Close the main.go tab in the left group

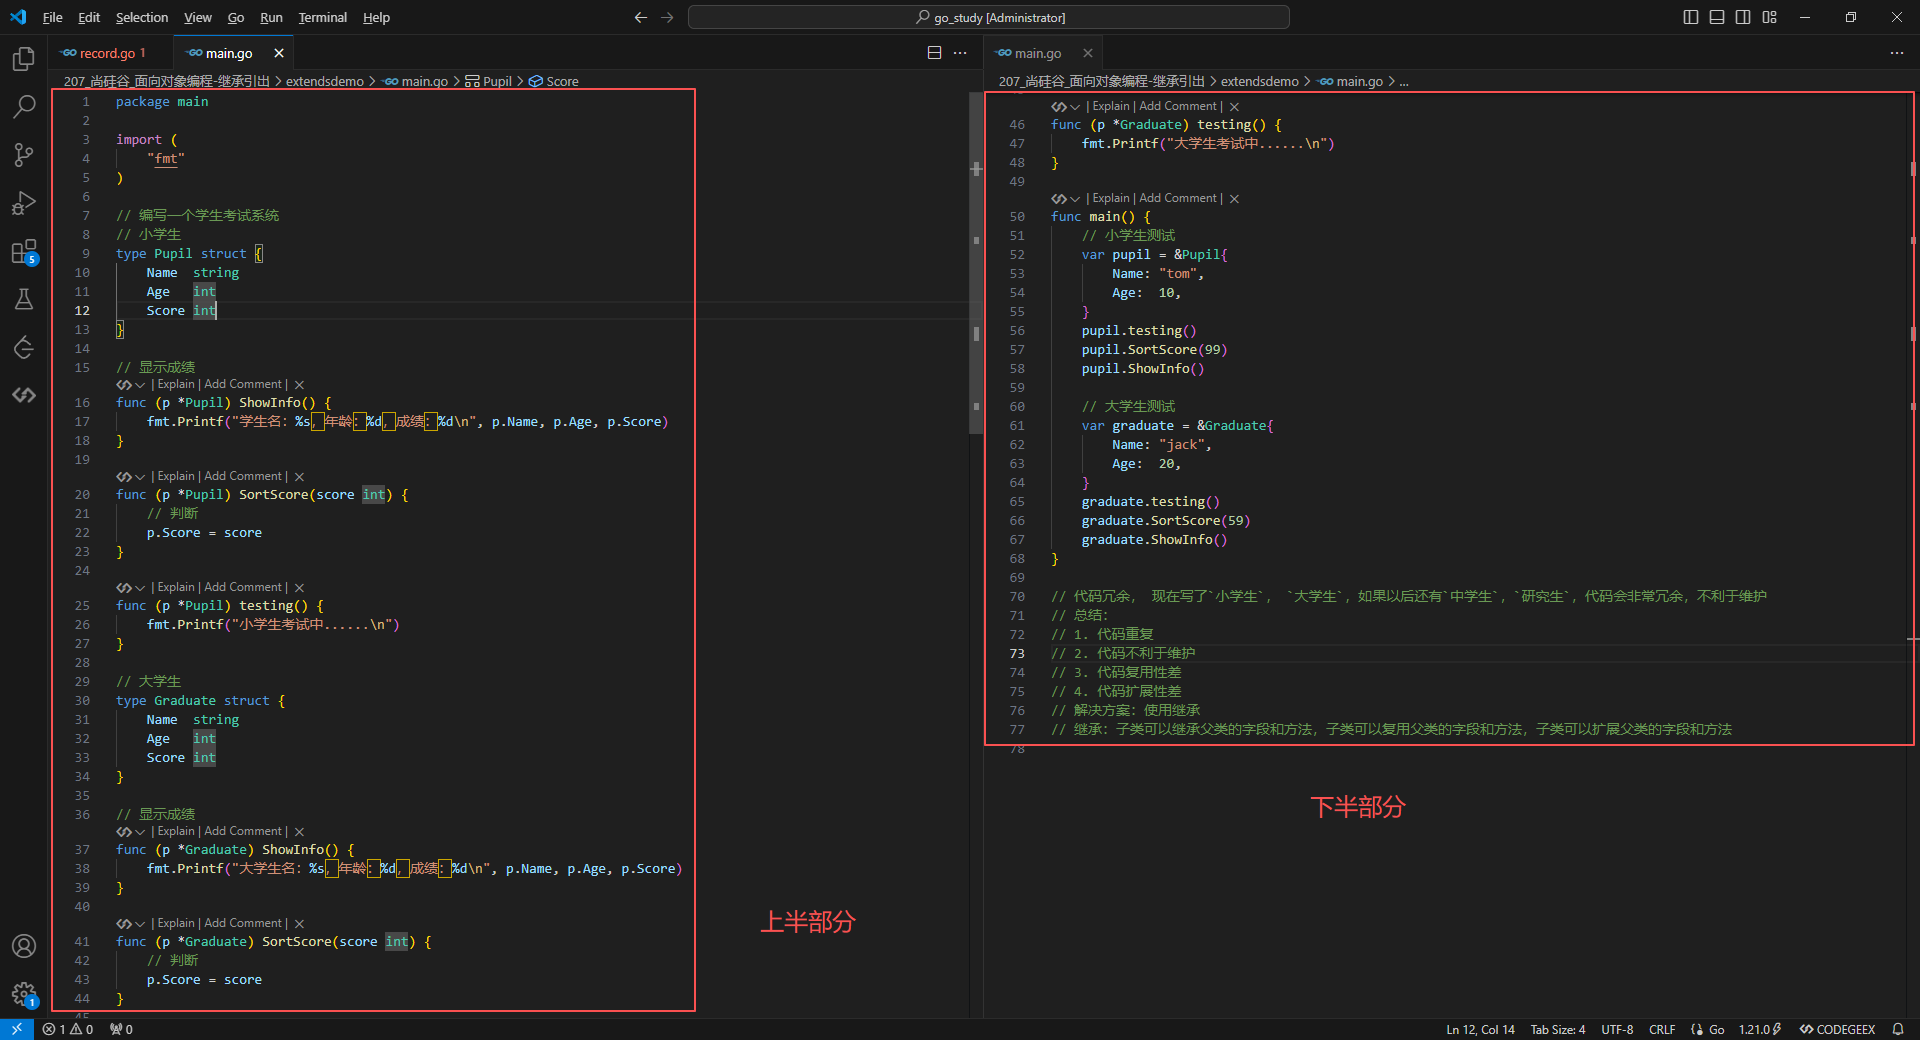279,53
